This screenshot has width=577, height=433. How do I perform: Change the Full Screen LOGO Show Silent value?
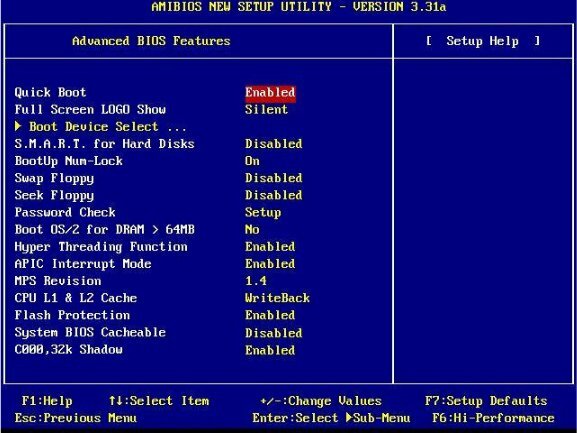266,109
